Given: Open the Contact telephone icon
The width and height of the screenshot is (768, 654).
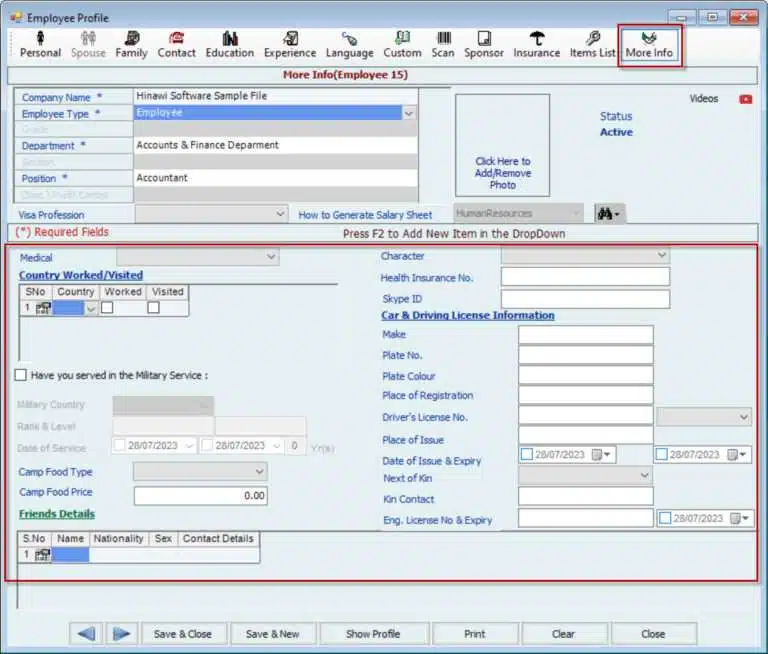Looking at the screenshot, I should pos(176,39).
